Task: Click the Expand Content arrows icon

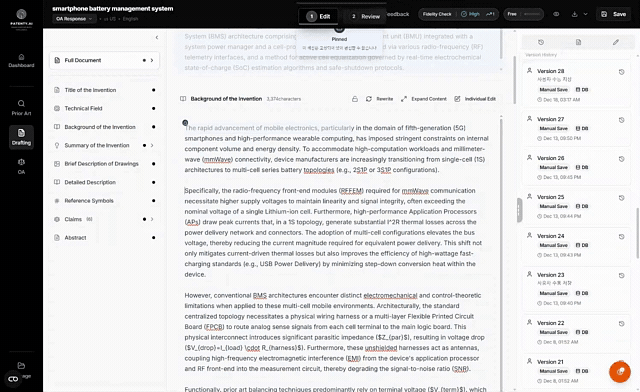Action: [404, 99]
